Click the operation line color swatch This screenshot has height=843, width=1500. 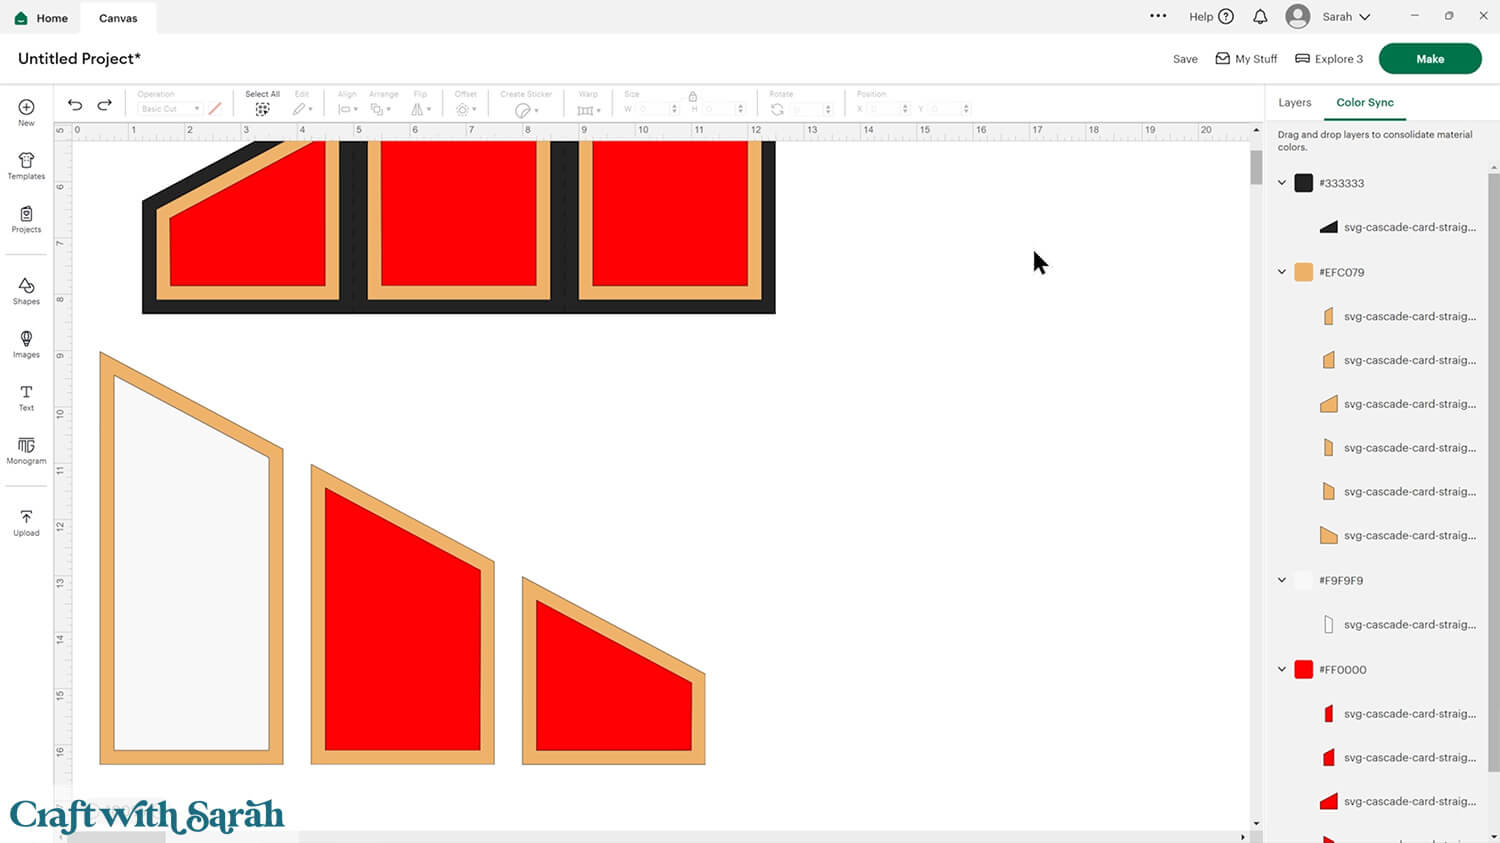pyautogui.click(x=215, y=109)
